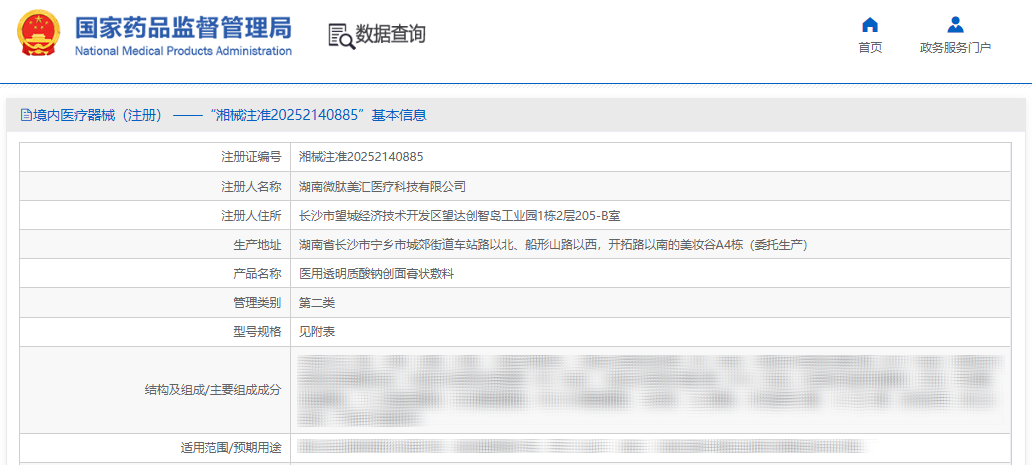1032x465 pixels.
Task: Select the 产品名称 label cell
Action: coord(155,274)
